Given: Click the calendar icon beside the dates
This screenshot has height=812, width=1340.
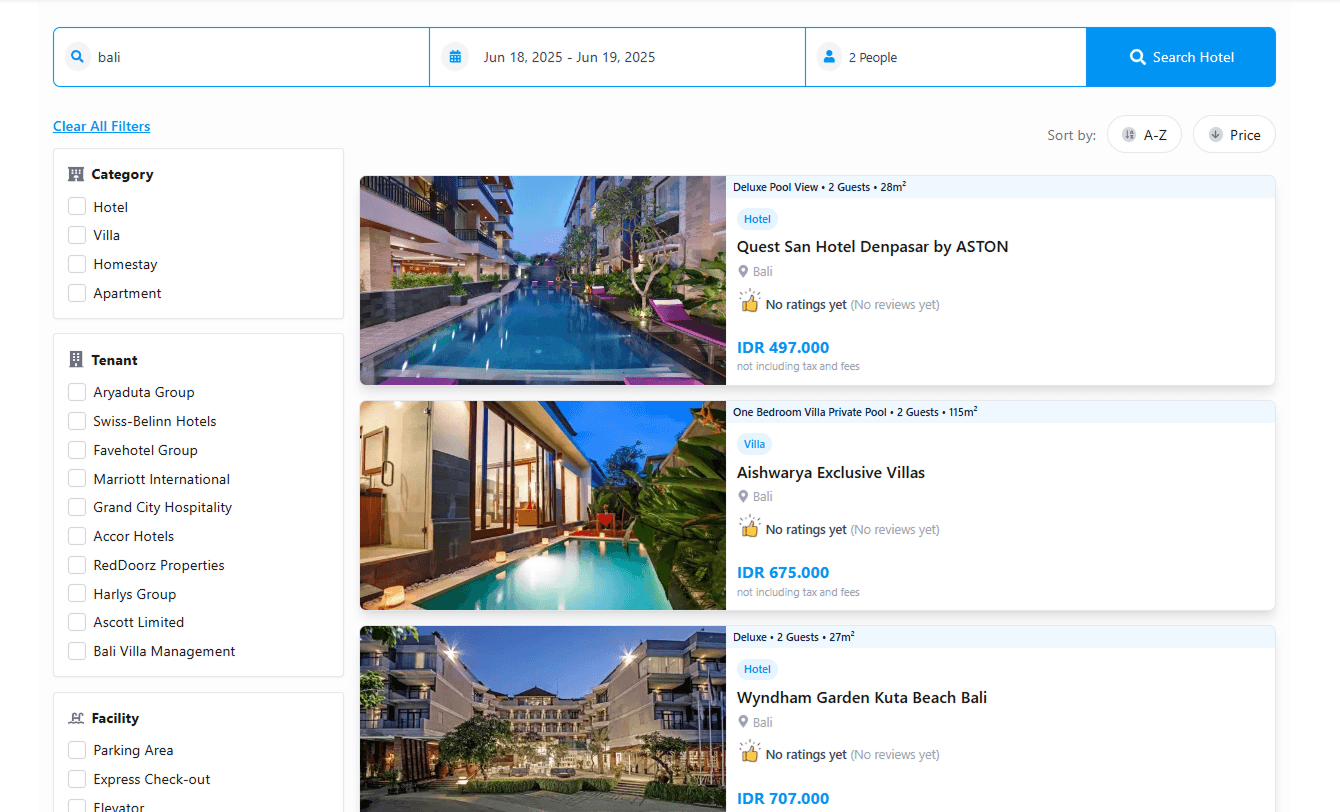Looking at the screenshot, I should (x=455, y=57).
